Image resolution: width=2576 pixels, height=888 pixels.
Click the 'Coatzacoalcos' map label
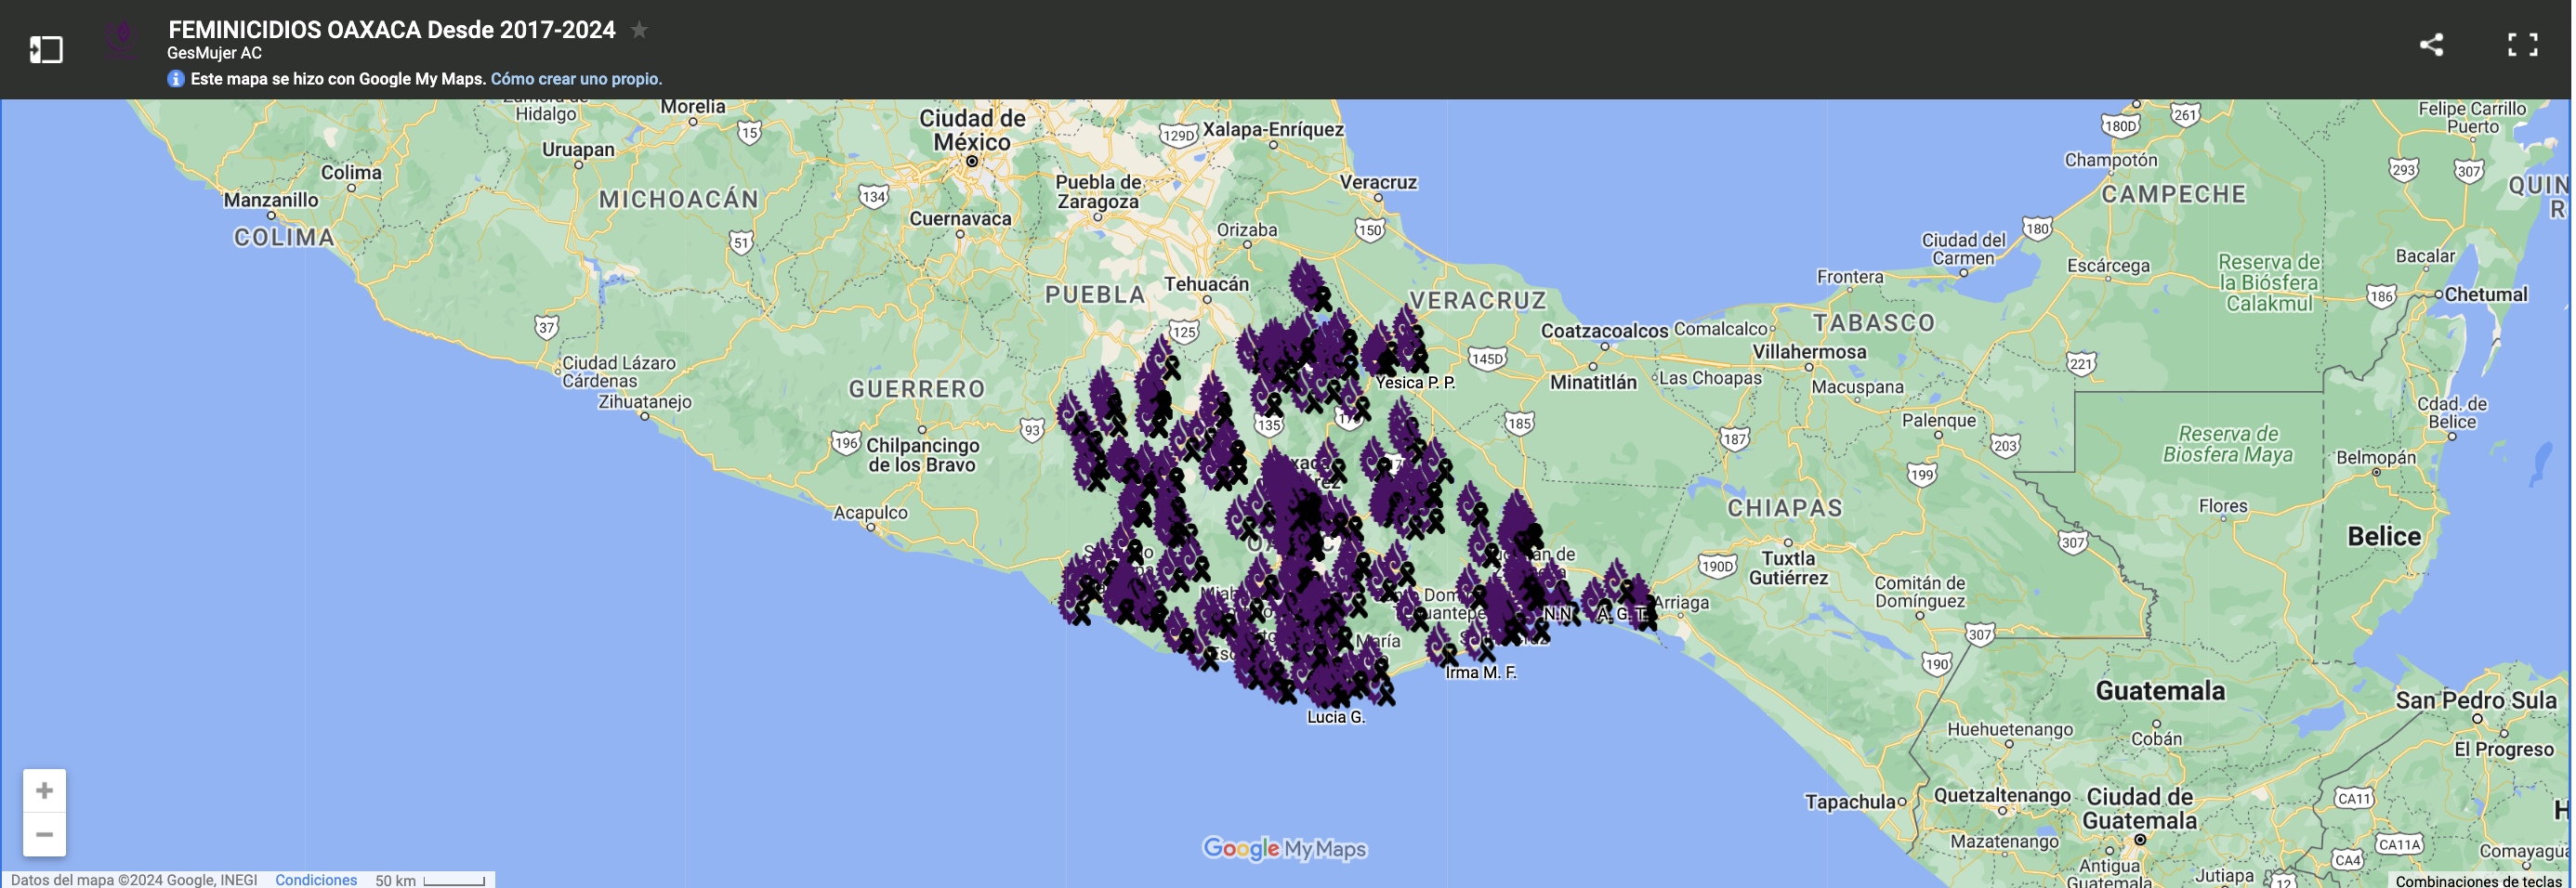(1604, 331)
